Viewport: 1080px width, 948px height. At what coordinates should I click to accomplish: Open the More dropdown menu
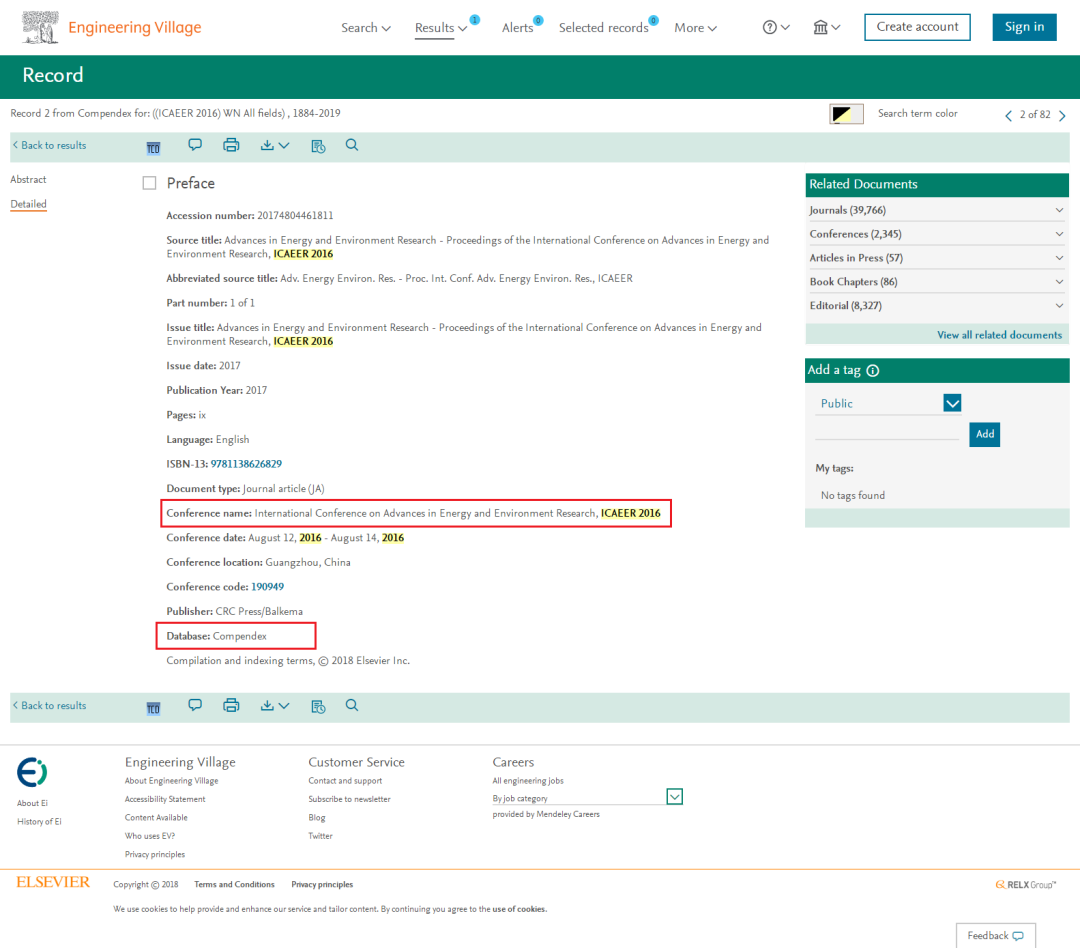point(696,28)
